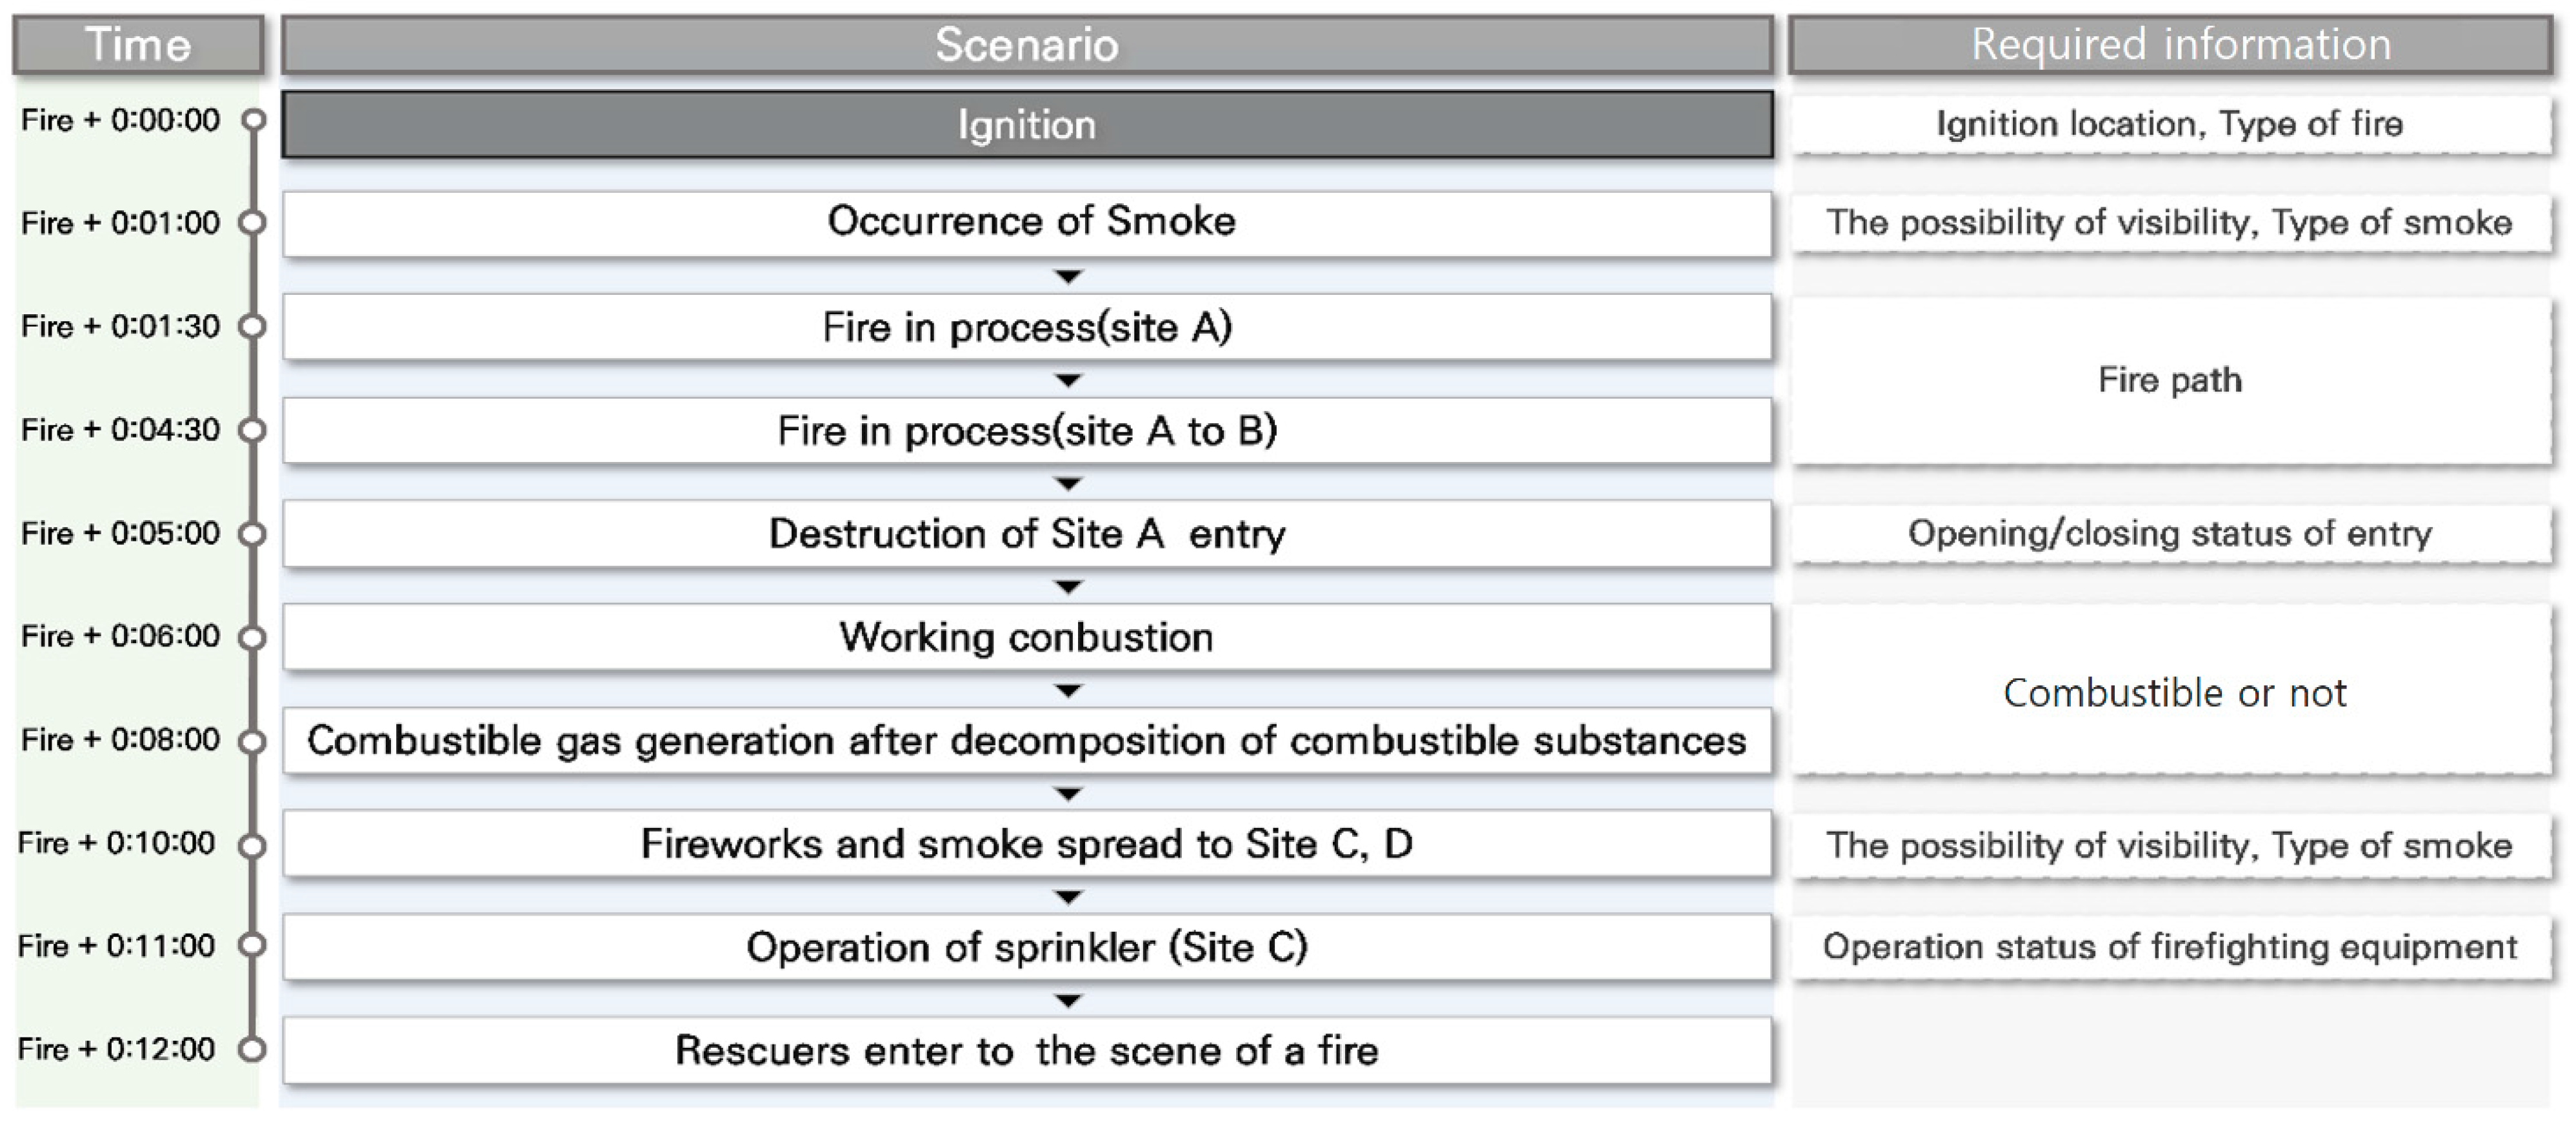Viewport: 2576px width, 1122px height.
Task: Click the arrow below Working conbustion box
Action: (x=1068, y=691)
